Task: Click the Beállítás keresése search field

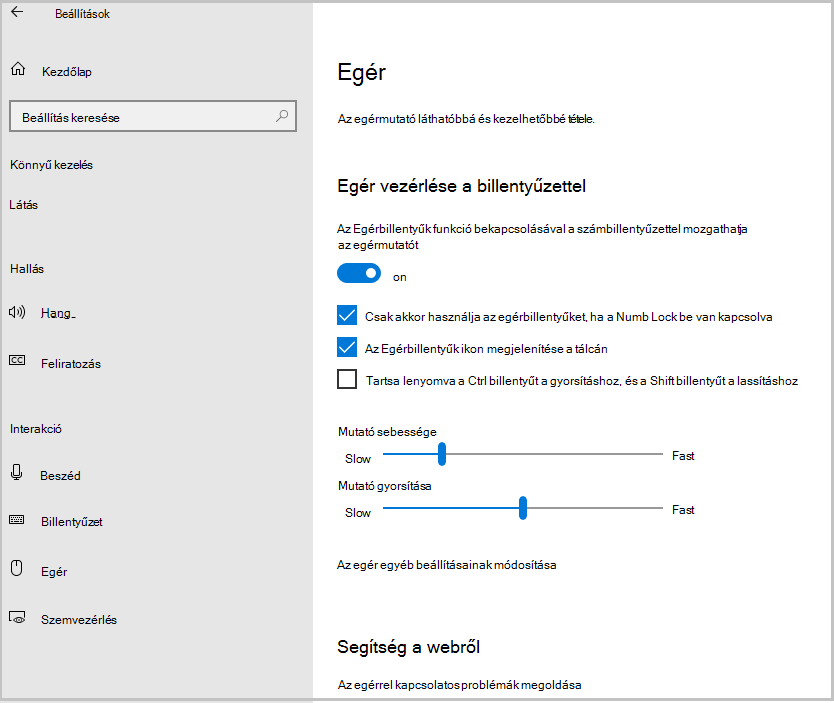Action: pyautogui.click(x=153, y=116)
